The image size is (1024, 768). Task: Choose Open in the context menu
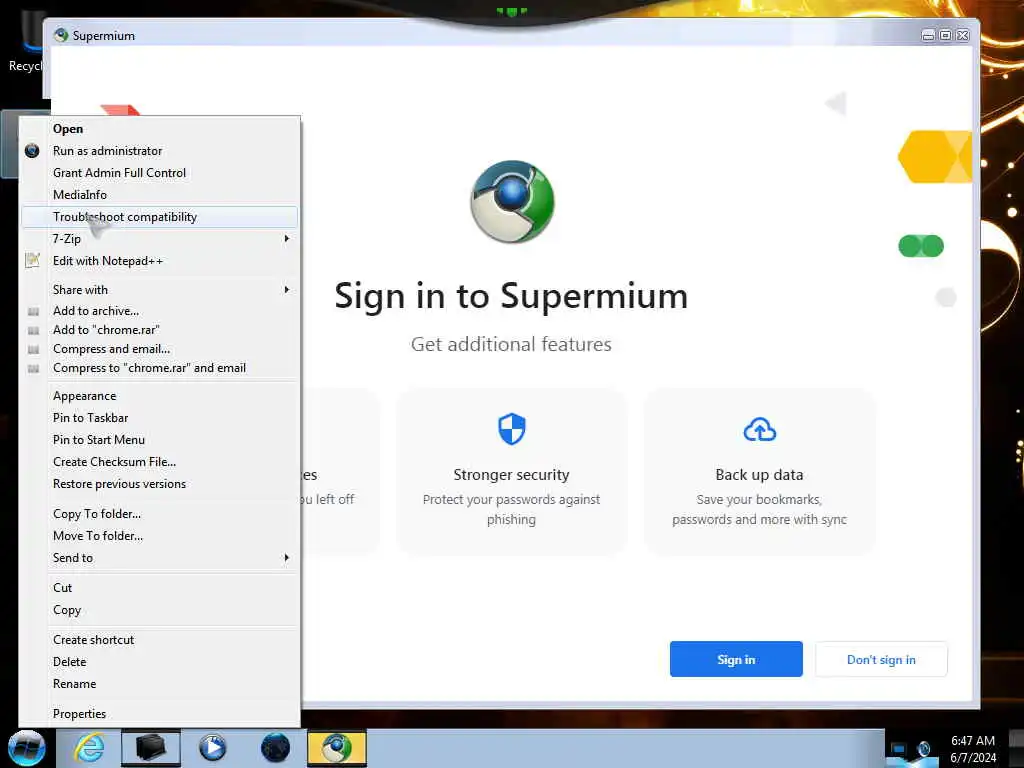click(x=159, y=129)
